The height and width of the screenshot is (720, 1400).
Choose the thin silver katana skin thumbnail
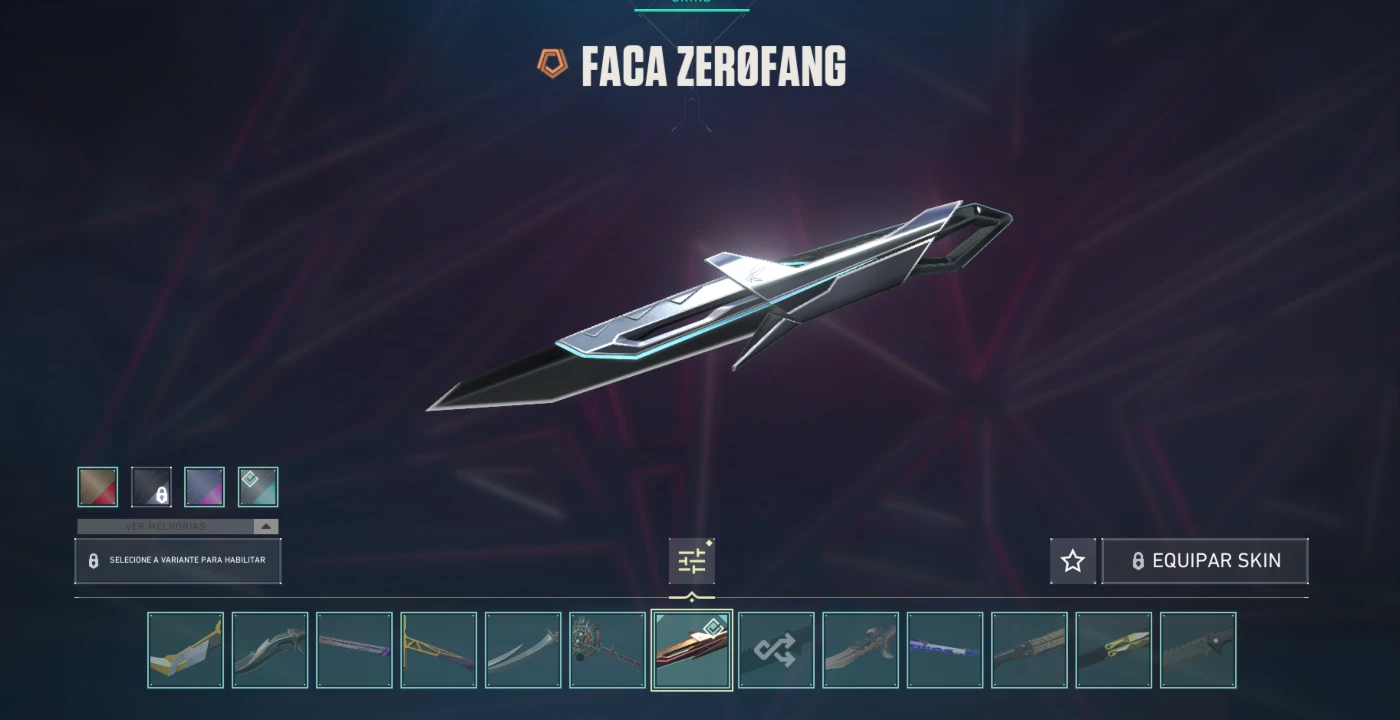523,650
